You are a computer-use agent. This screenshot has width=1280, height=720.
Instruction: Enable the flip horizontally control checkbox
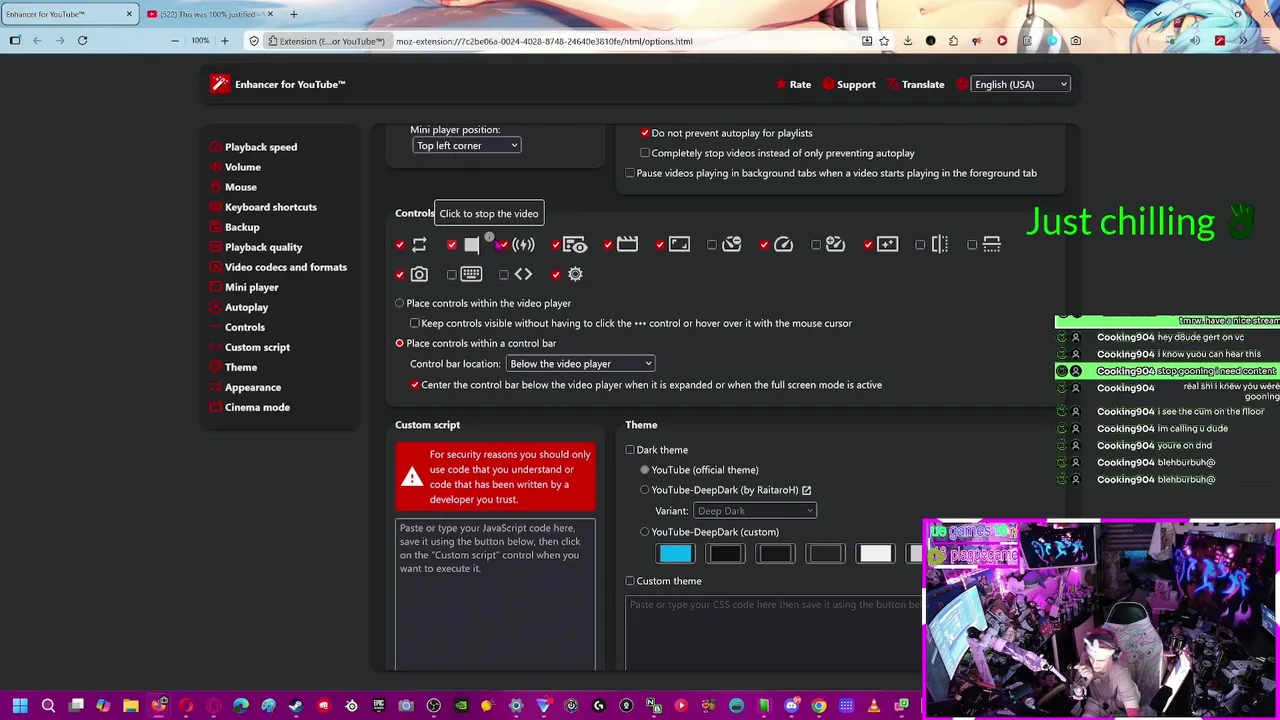pos(920,245)
